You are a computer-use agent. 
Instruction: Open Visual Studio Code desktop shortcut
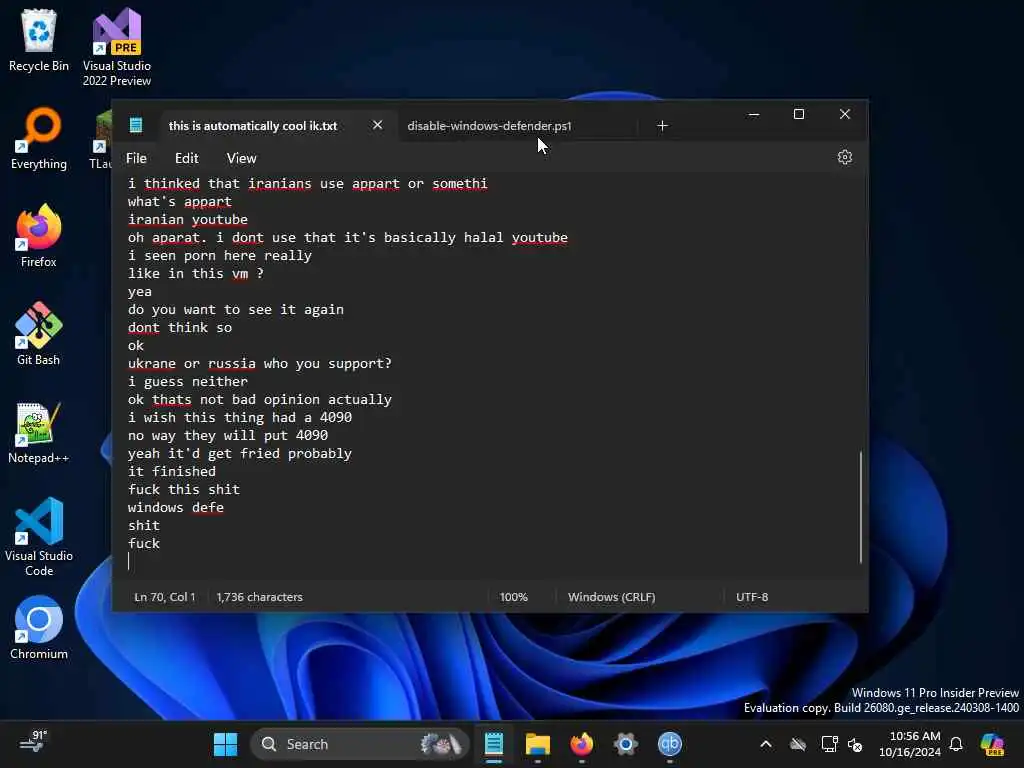click(39, 537)
